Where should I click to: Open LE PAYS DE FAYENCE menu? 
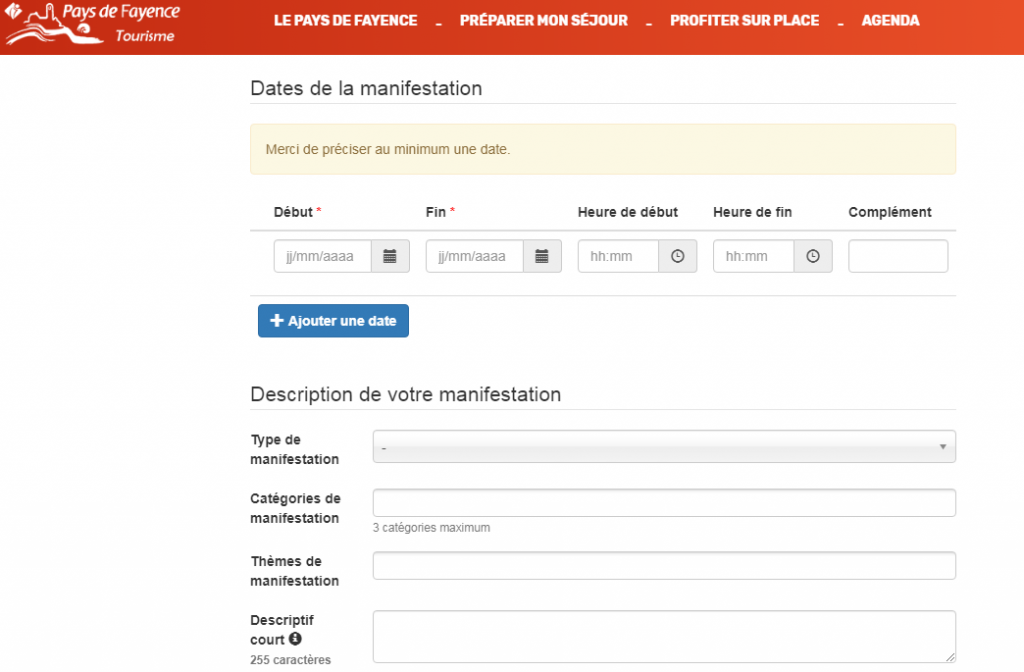pos(345,21)
